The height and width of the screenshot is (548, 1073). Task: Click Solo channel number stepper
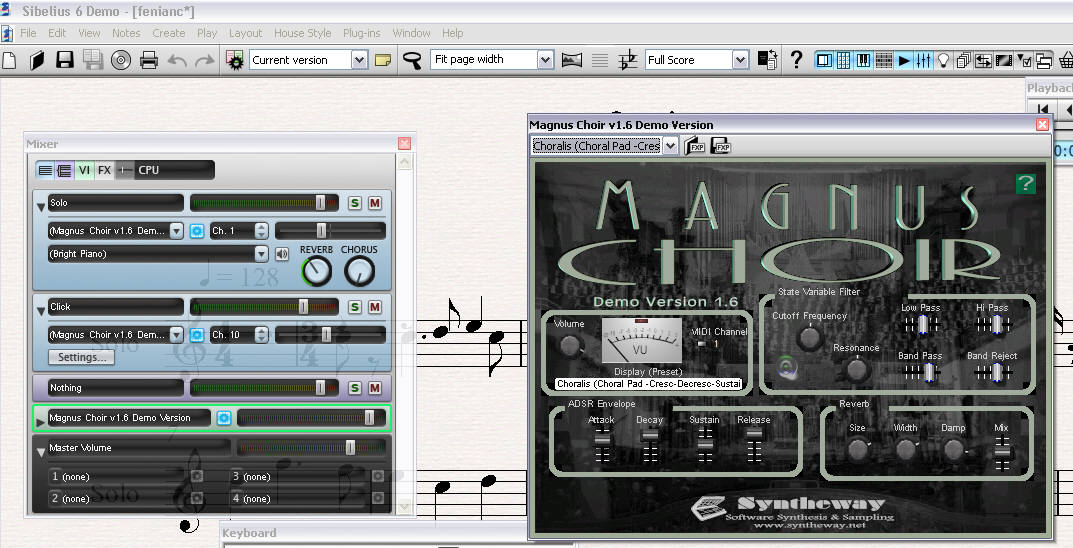(261, 231)
